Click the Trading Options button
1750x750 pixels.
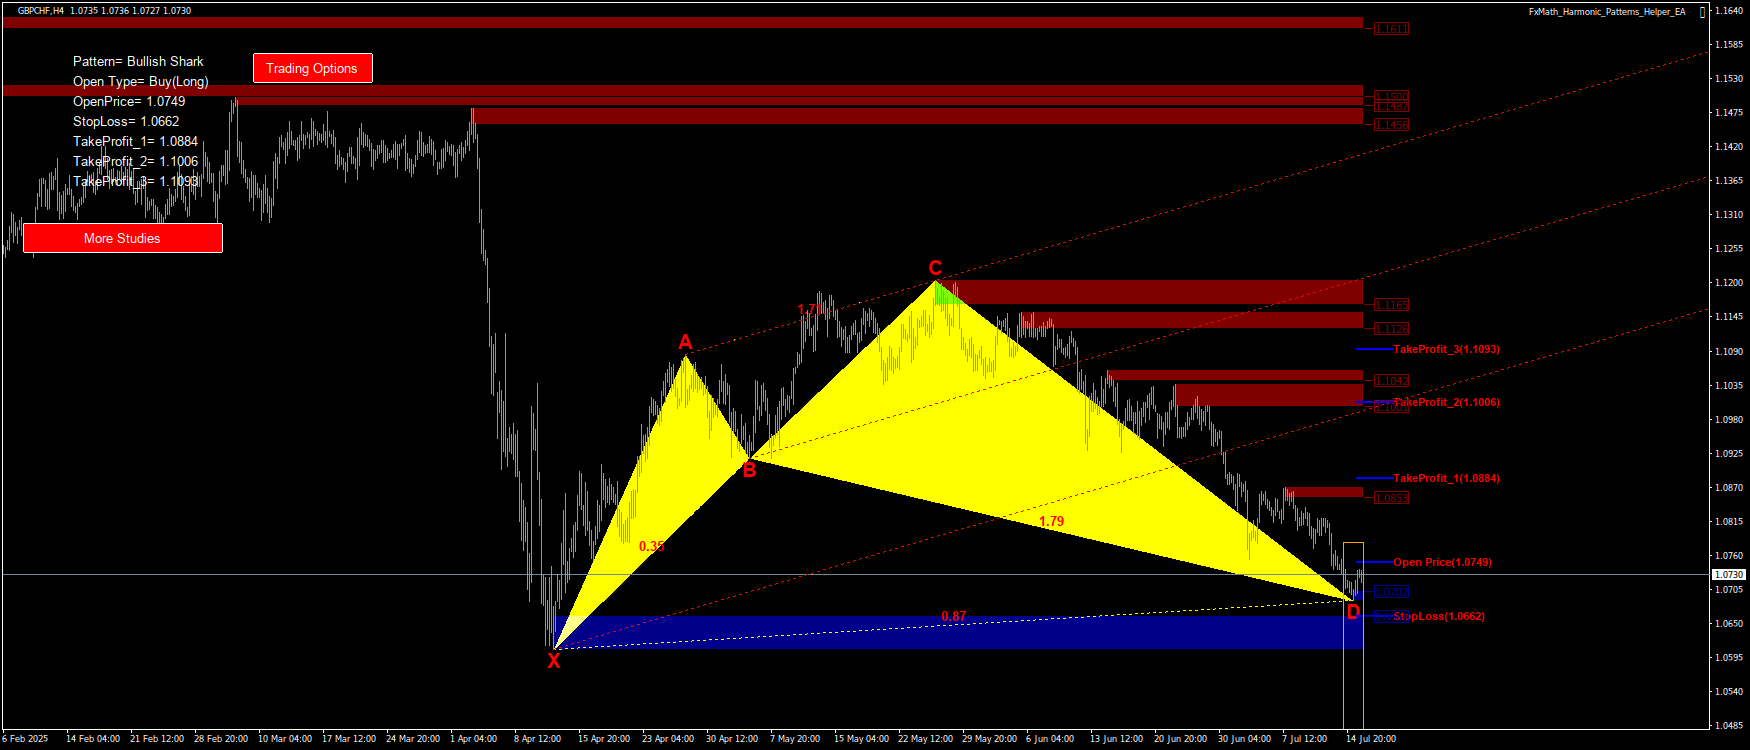pos(312,68)
